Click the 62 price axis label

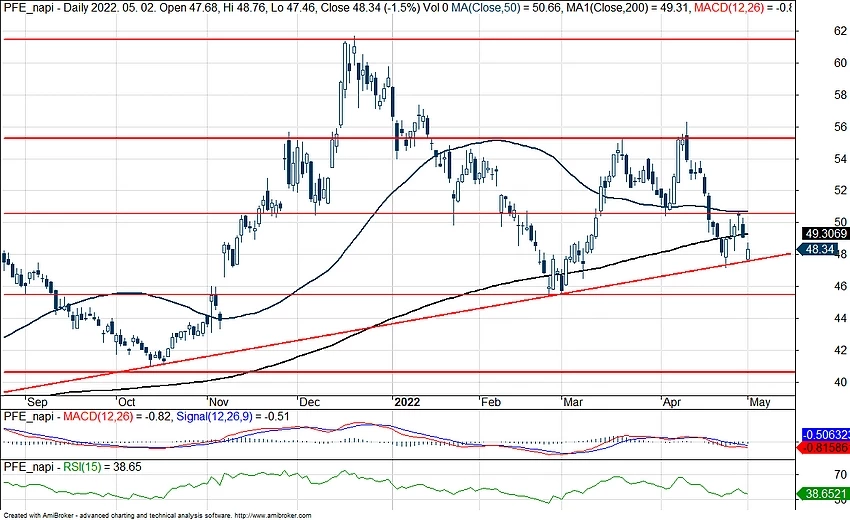(840, 31)
